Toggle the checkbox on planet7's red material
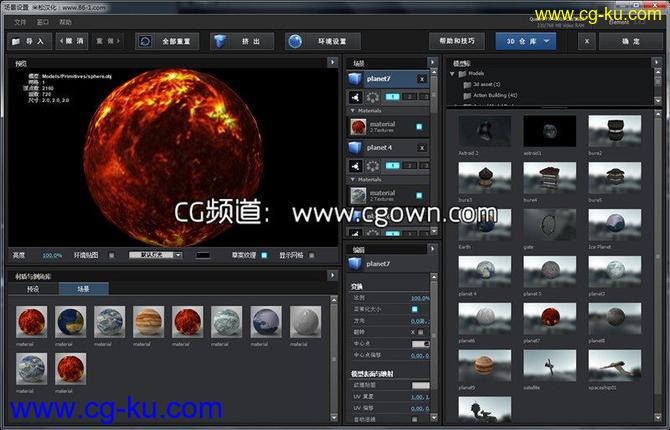The height and width of the screenshot is (430, 670). [x=419, y=127]
